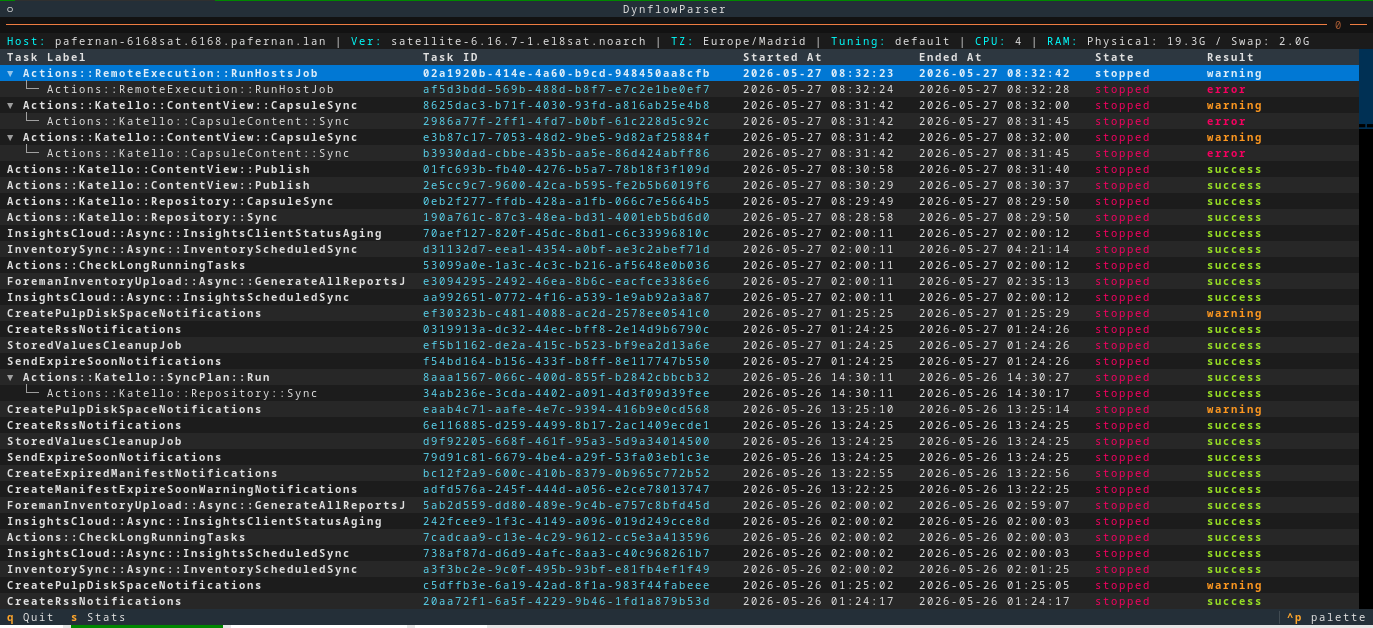This screenshot has width=1373, height=628.
Task: Collapse CapsuleSync task with ID starting 8625dac3
Action: [x=11, y=105]
